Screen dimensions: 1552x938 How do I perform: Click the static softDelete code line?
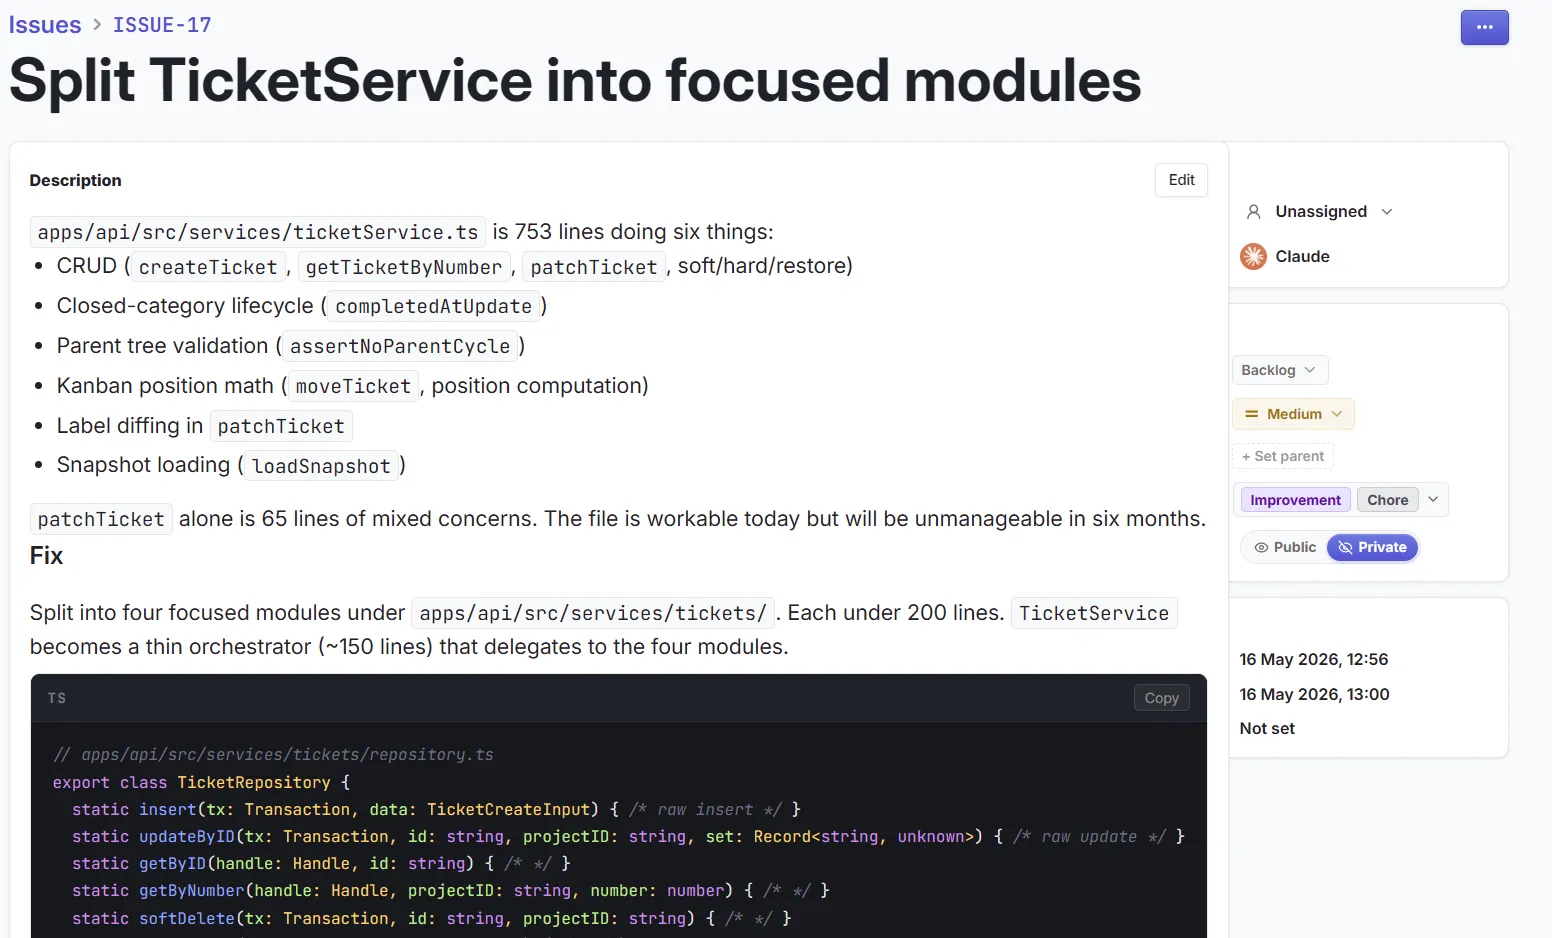[431, 918]
